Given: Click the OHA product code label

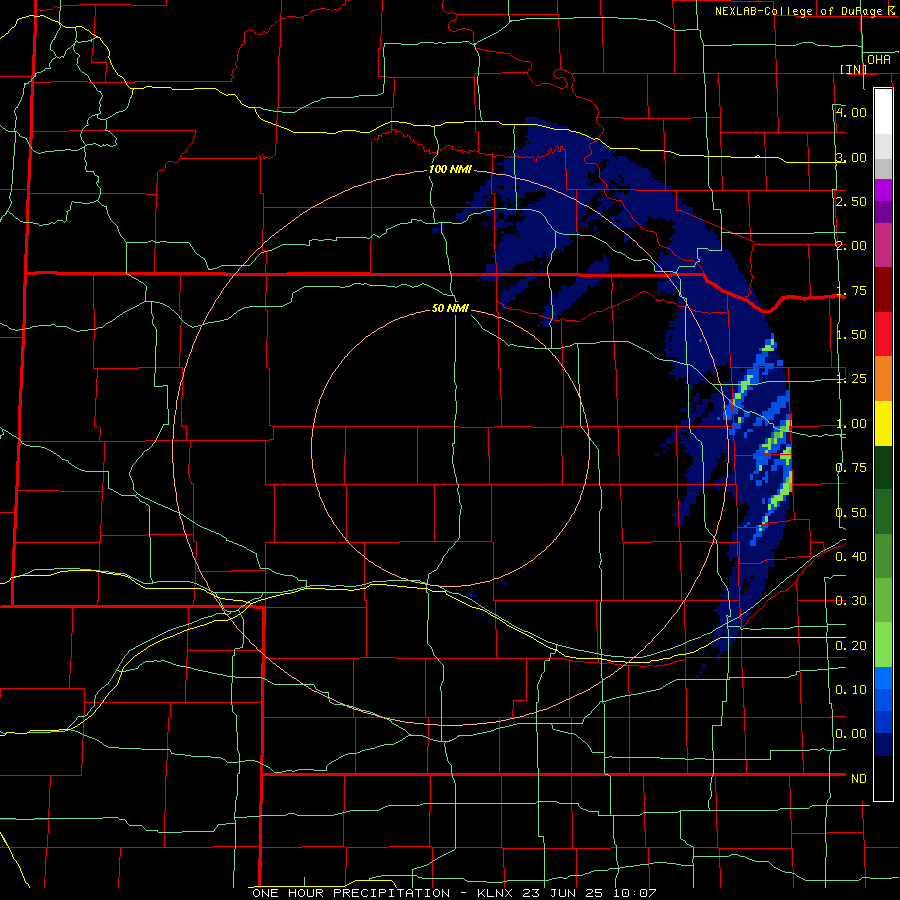Looking at the screenshot, I should coord(879,59).
